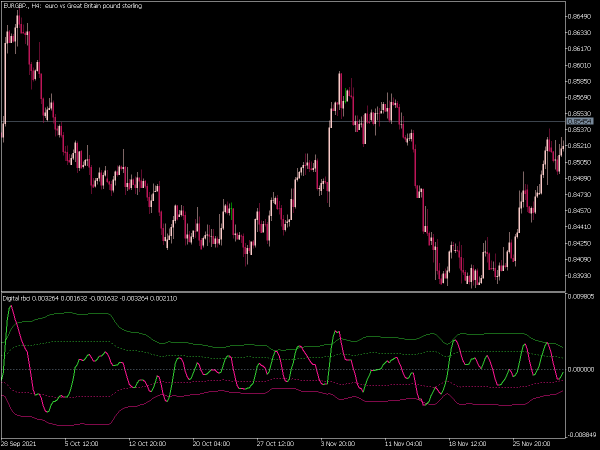Click the '11 Nov 04:00' time label
The height and width of the screenshot is (450, 600).
click(x=403, y=444)
